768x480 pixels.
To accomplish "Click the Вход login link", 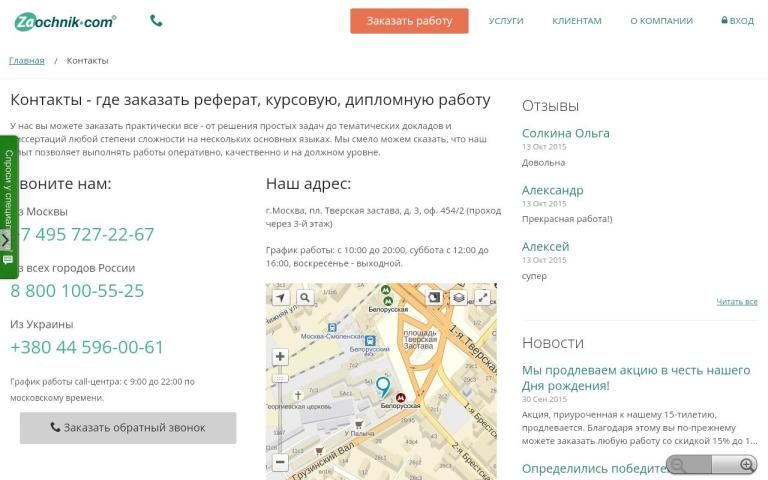I will coord(738,21).
